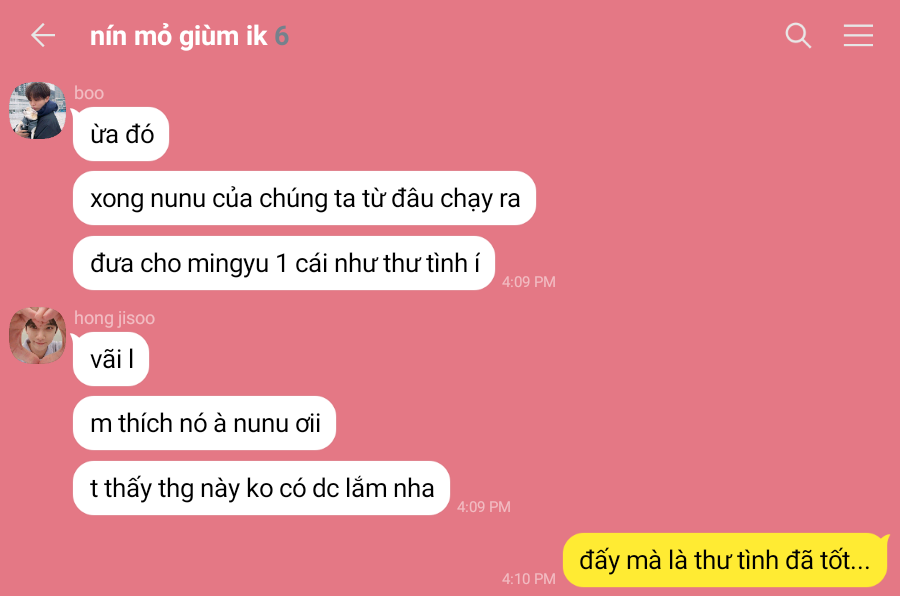Open boo's profile picture
900x596 pixels.
pos(38,110)
